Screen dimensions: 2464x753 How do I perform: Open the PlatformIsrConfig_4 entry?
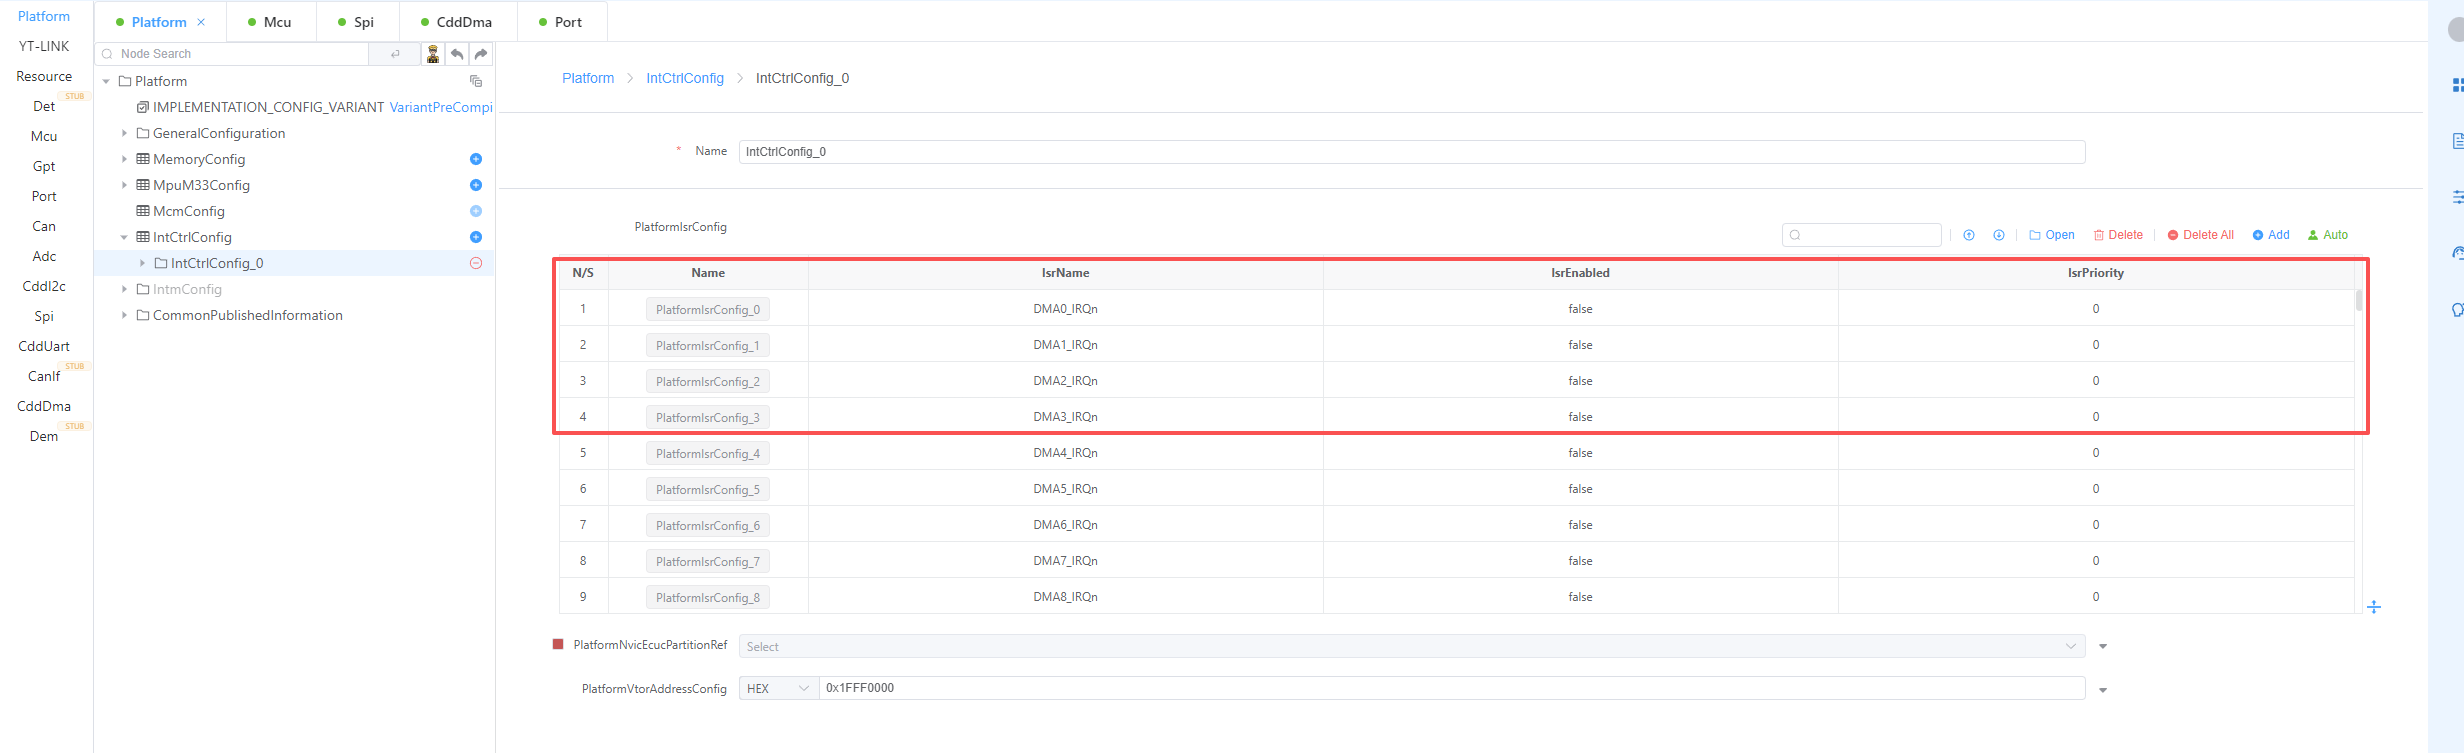(708, 454)
